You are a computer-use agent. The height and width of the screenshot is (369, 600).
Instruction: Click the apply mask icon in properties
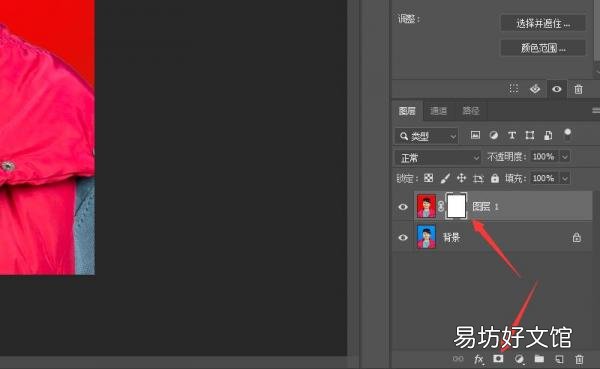535,89
